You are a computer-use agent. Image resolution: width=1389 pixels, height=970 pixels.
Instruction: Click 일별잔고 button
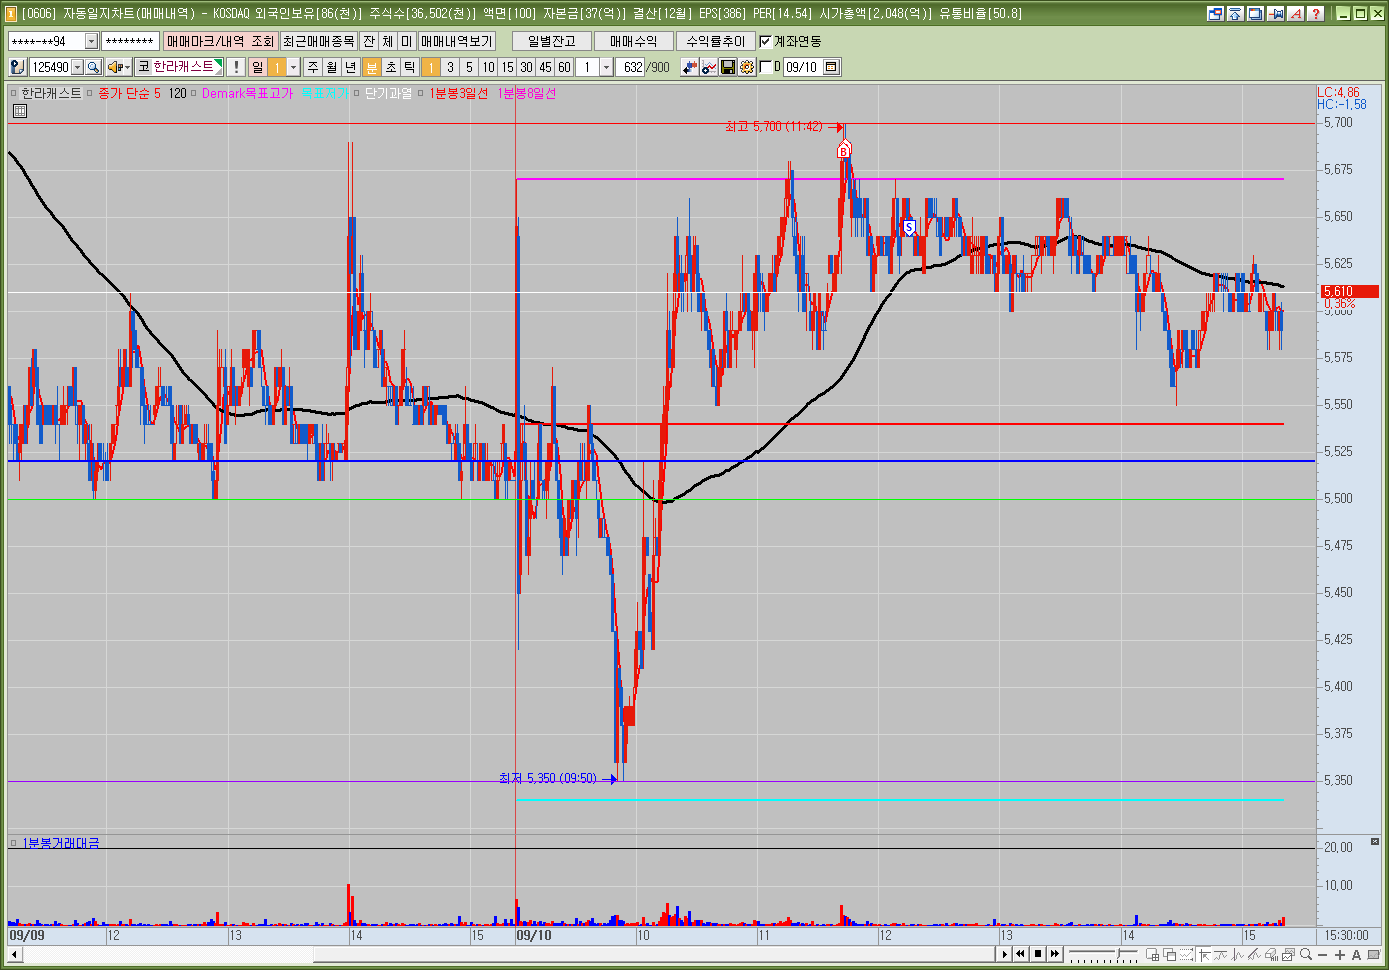[552, 41]
